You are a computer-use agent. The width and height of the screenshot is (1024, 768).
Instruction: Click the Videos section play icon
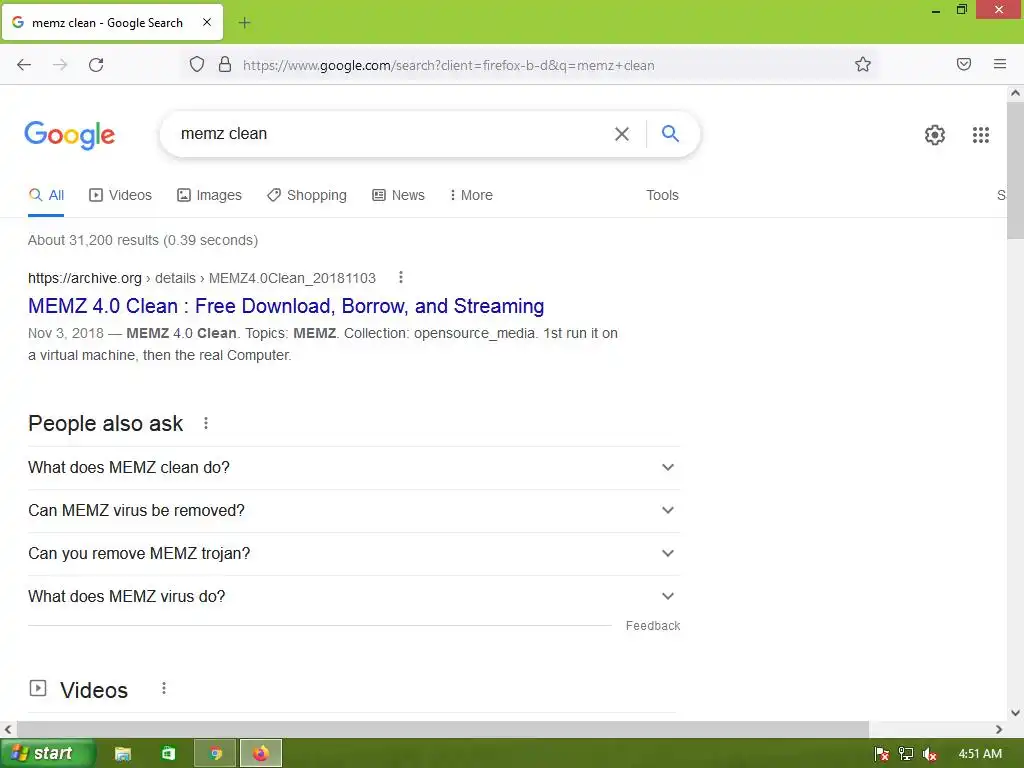click(38, 688)
